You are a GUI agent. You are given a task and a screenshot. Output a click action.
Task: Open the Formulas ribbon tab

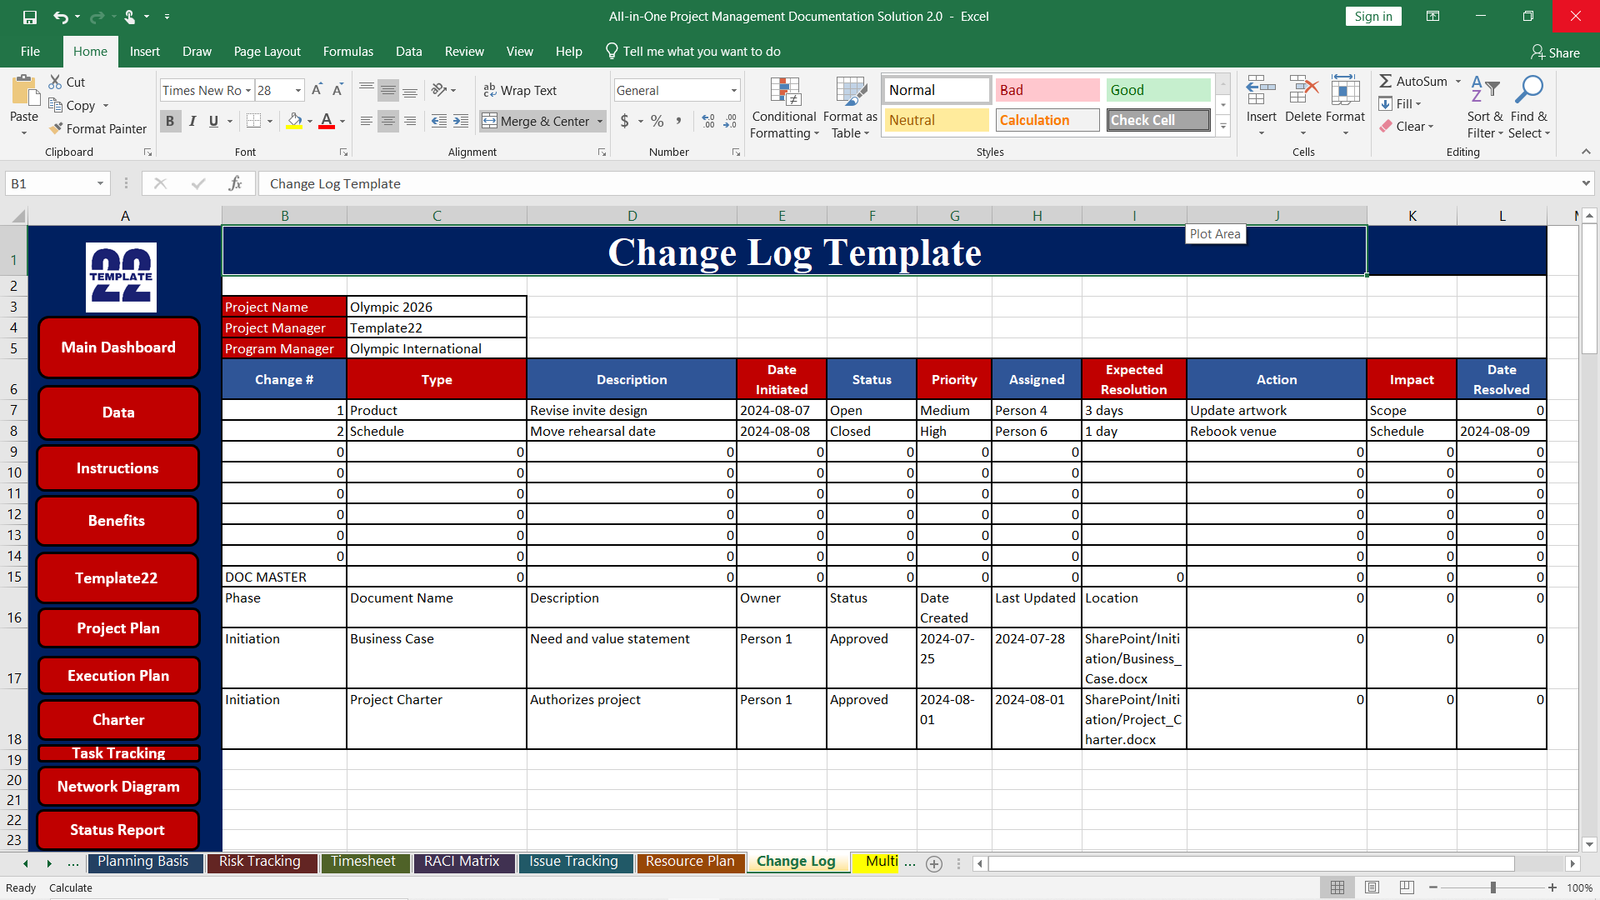click(348, 51)
